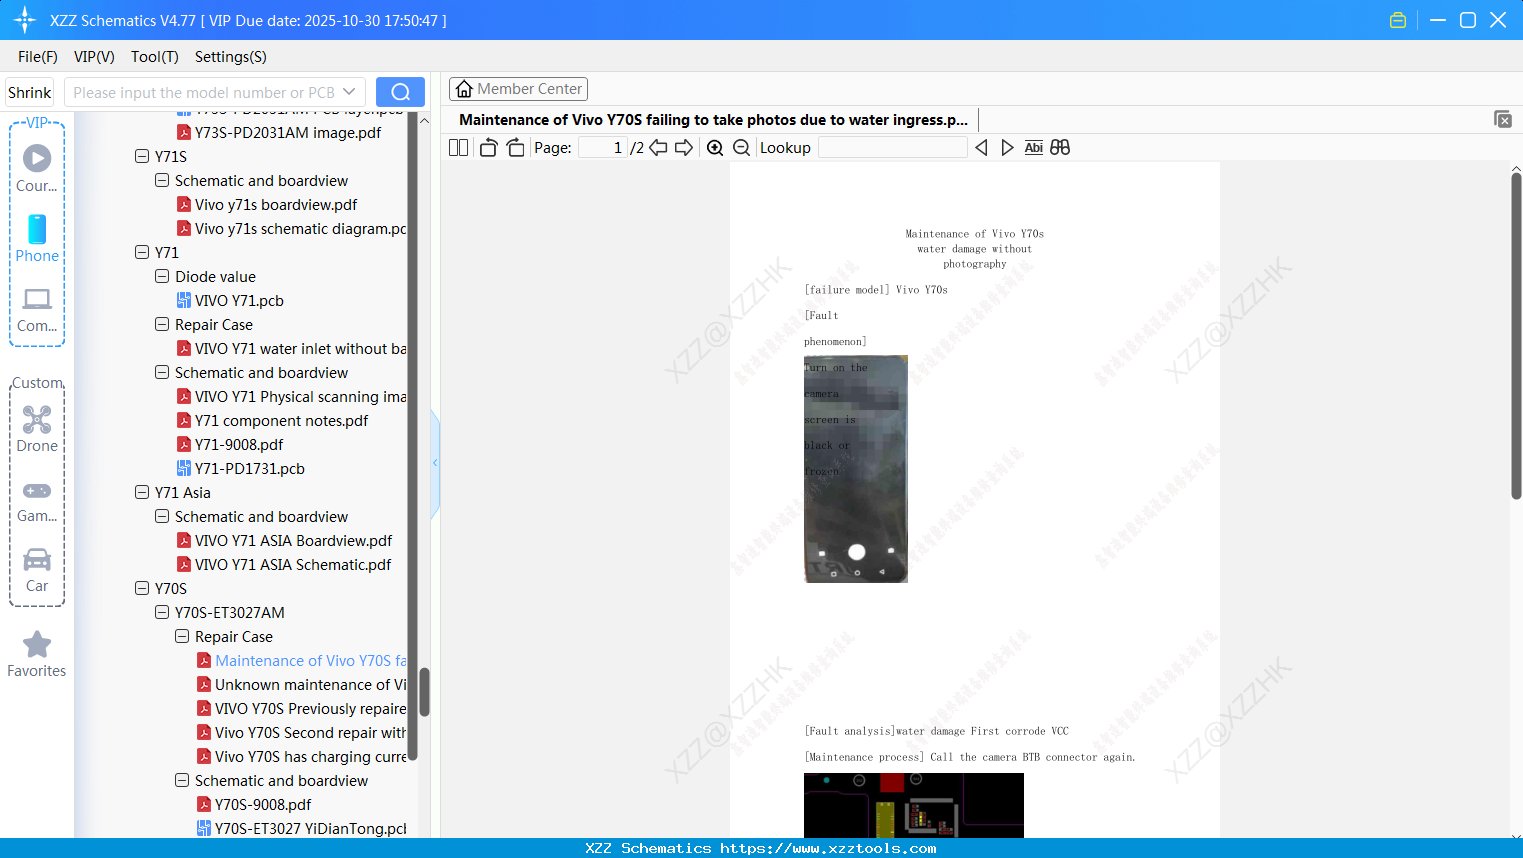Open the Settings menu
This screenshot has height=858, width=1523.
click(x=230, y=57)
